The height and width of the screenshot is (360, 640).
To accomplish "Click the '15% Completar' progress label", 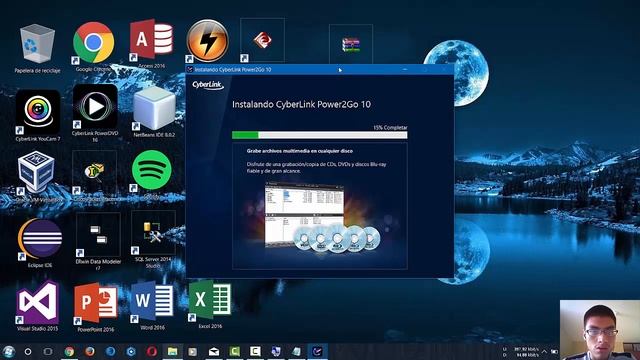I will [x=390, y=127].
